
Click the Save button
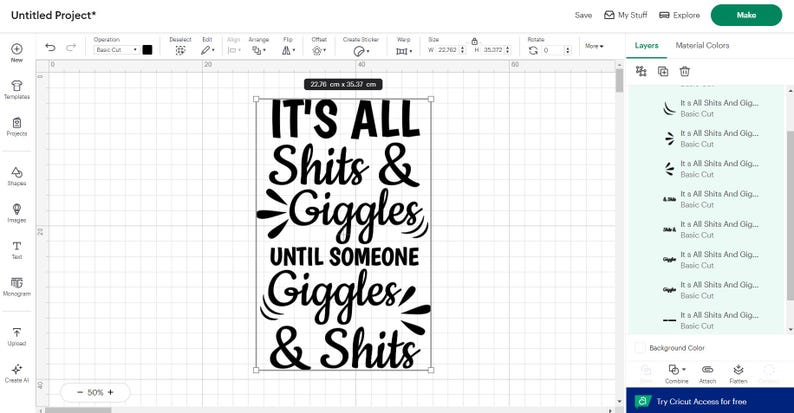tap(583, 15)
